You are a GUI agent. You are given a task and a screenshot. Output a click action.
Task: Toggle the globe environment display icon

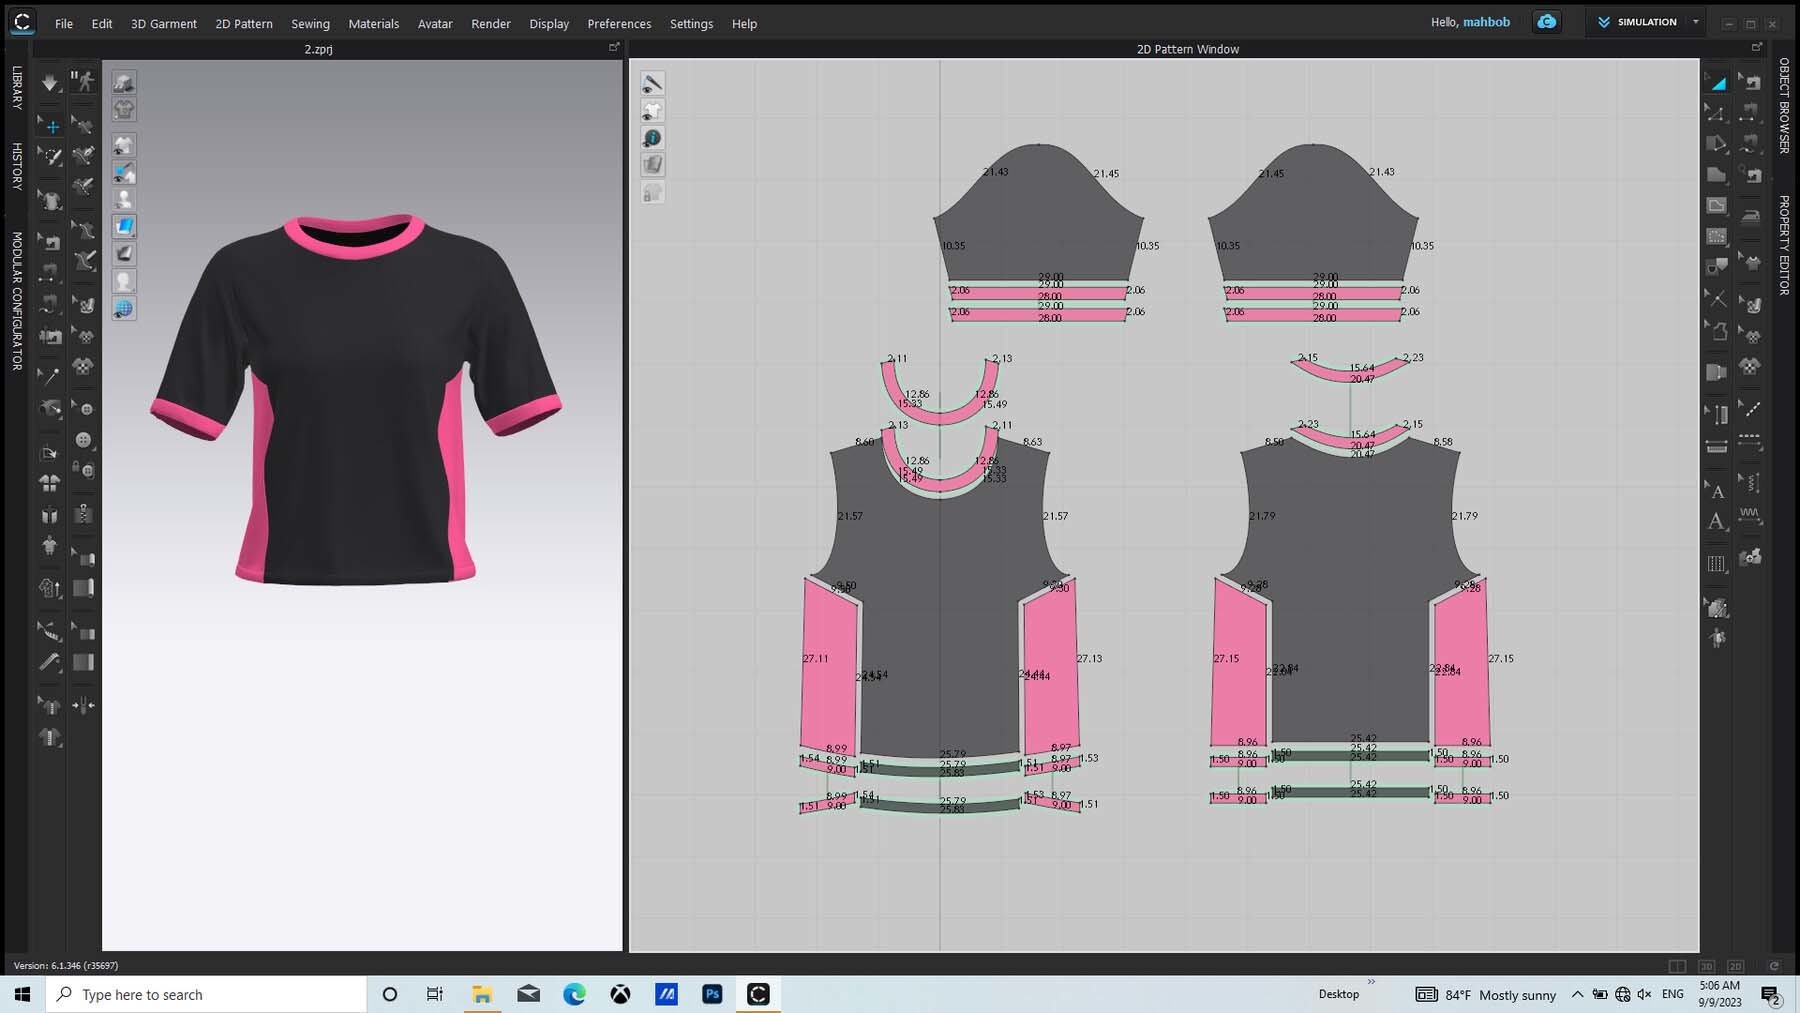(124, 309)
